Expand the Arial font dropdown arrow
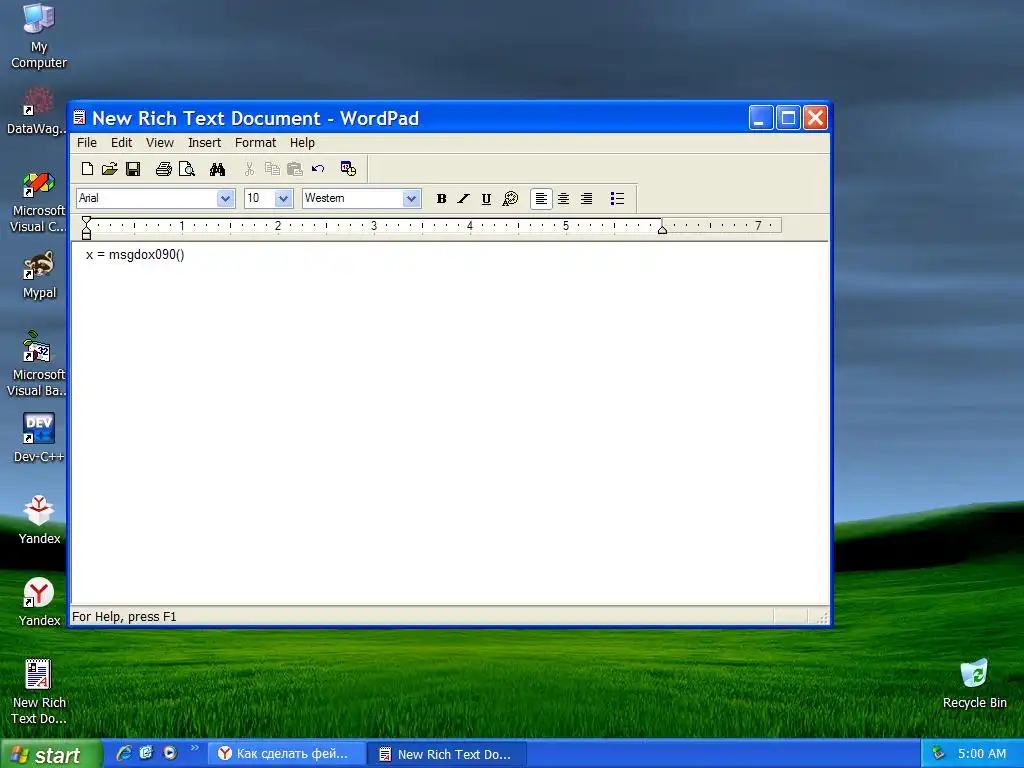This screenshot has width=1024, height=768. [225, 199]
